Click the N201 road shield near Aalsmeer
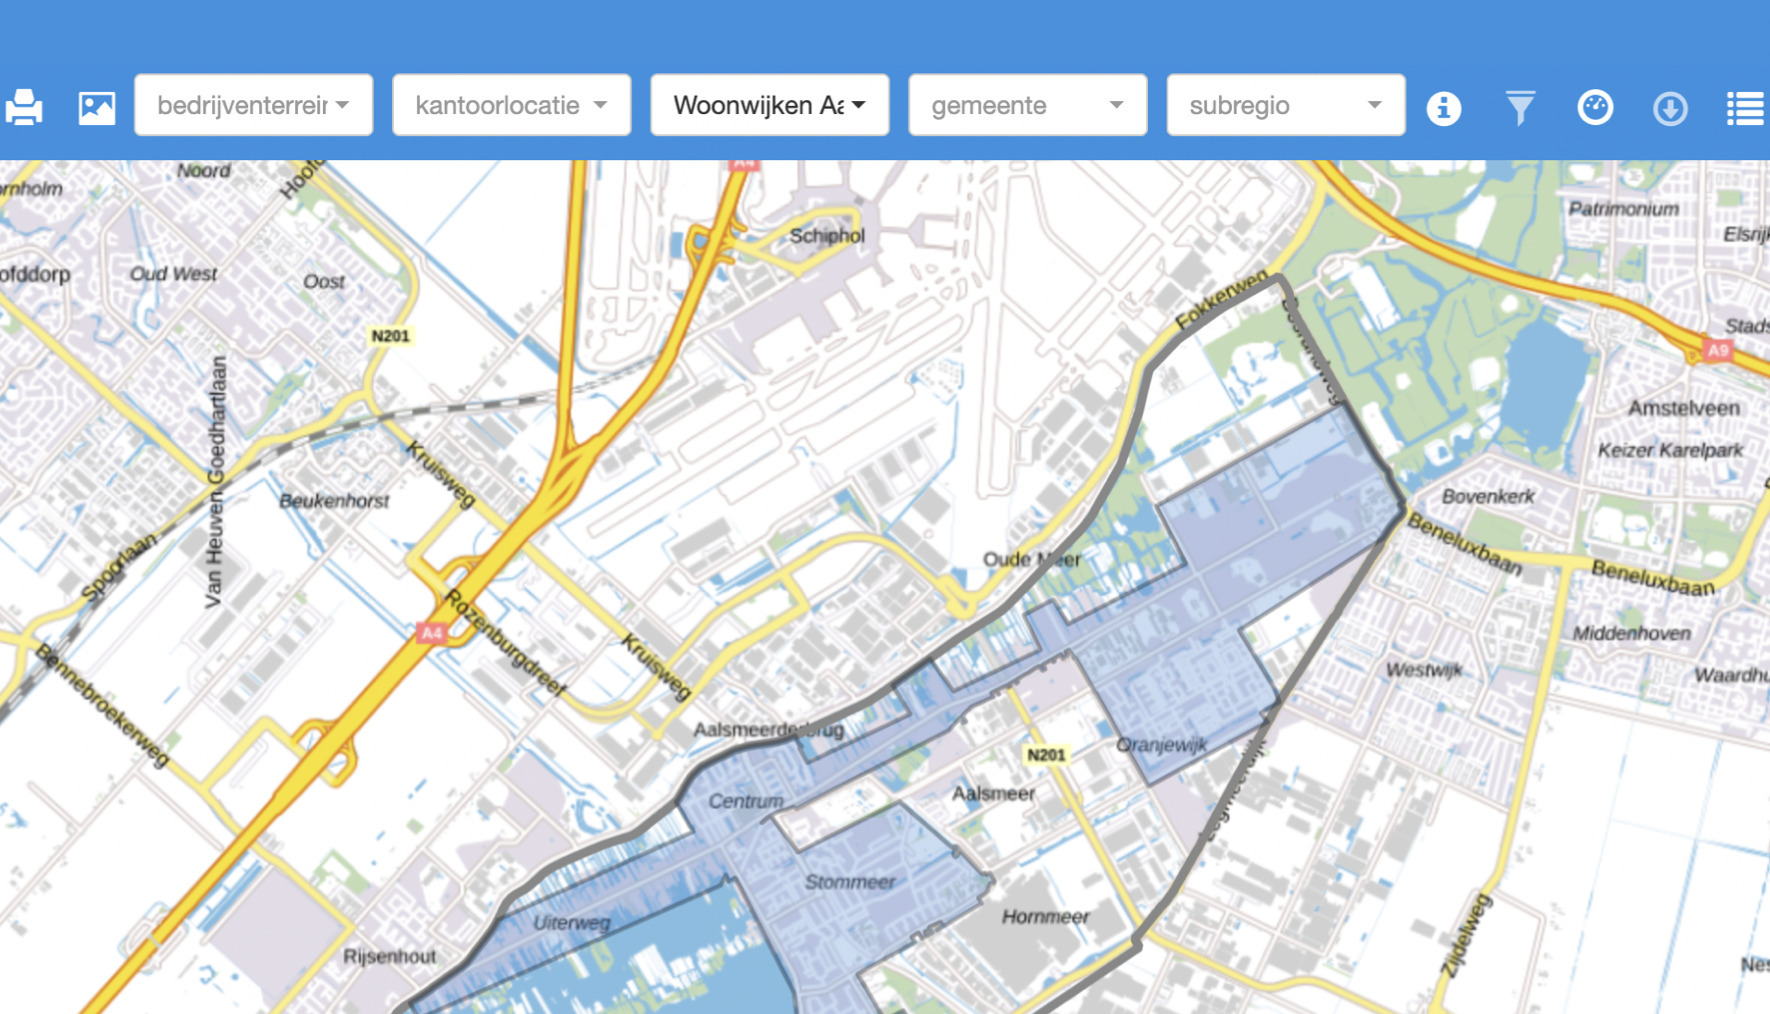Screen dimensions: 1770x1014 (1046, 755)
